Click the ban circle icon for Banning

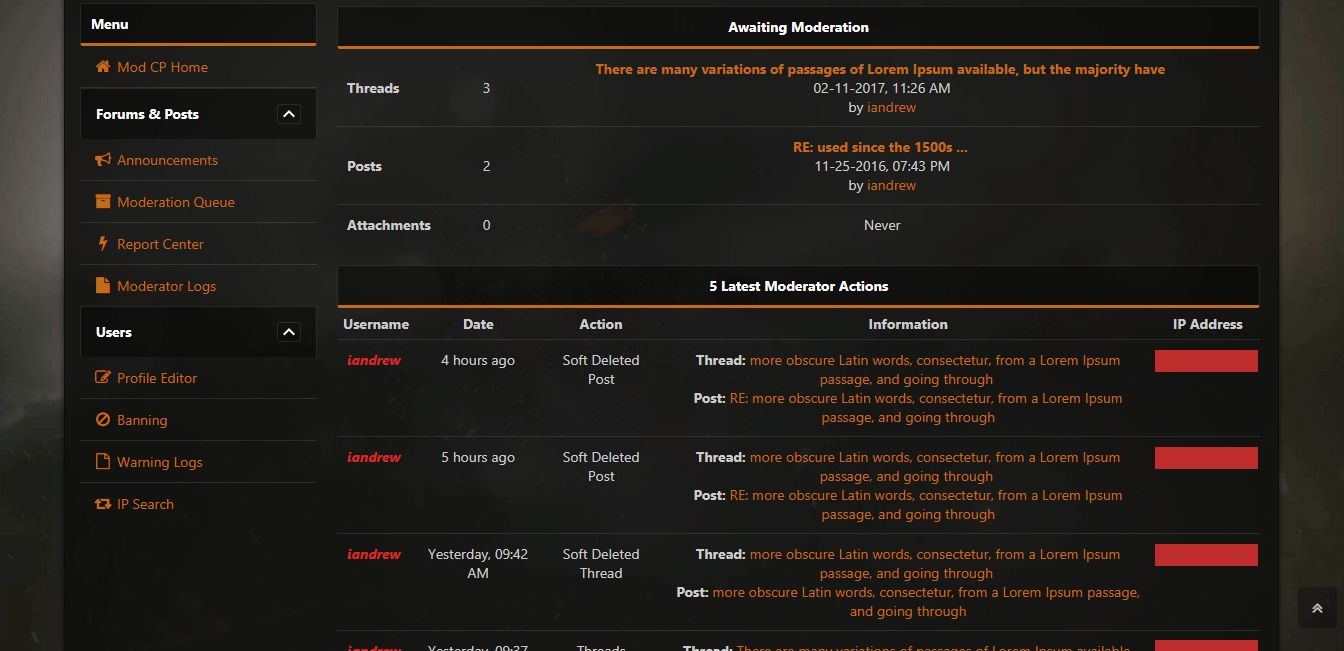pyautogui.click(x=102, y=420)
